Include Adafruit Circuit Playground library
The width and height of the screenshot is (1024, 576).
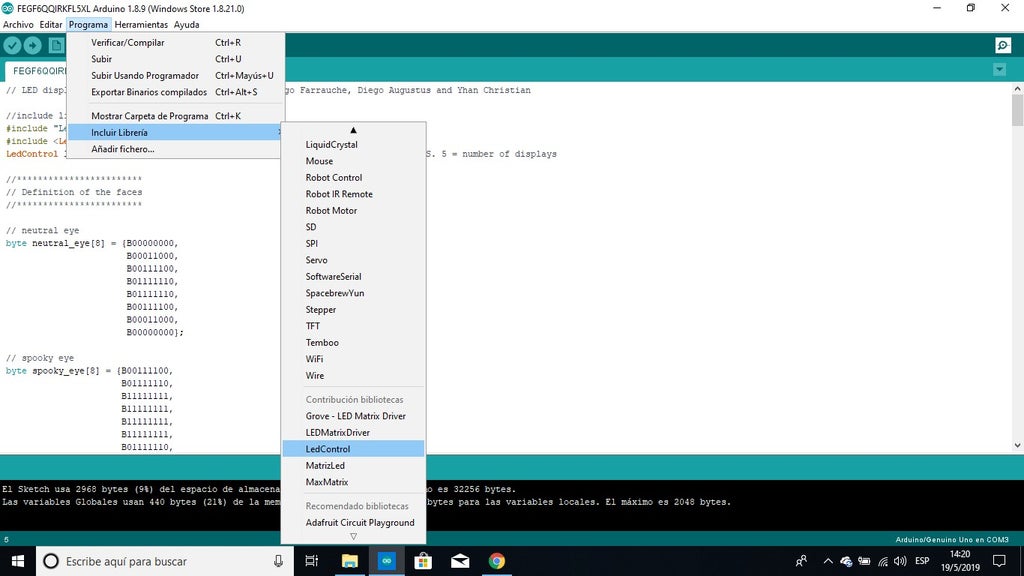pos(353,522)
